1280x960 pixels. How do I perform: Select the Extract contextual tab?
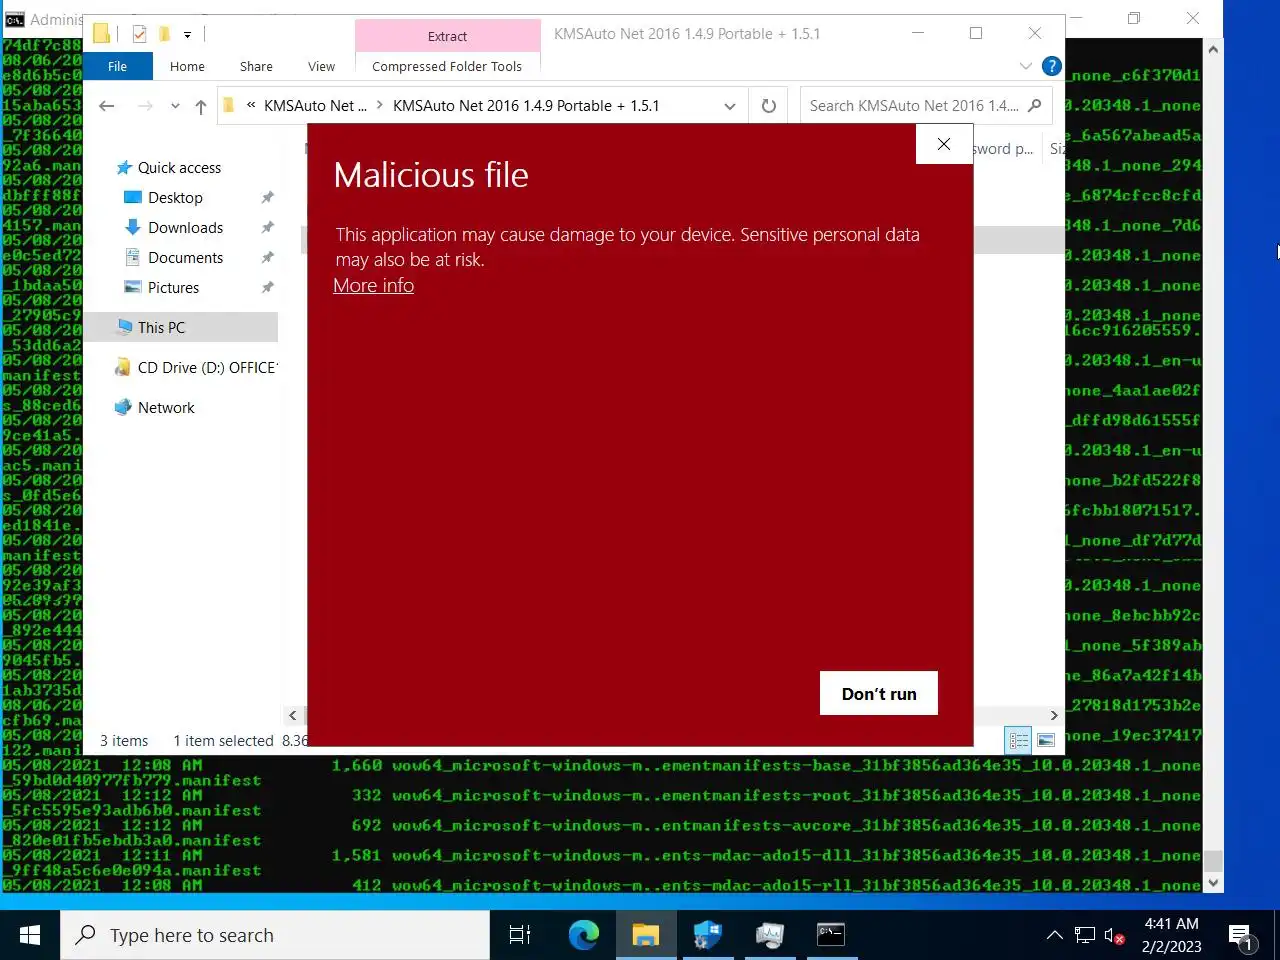click(447, 36)
